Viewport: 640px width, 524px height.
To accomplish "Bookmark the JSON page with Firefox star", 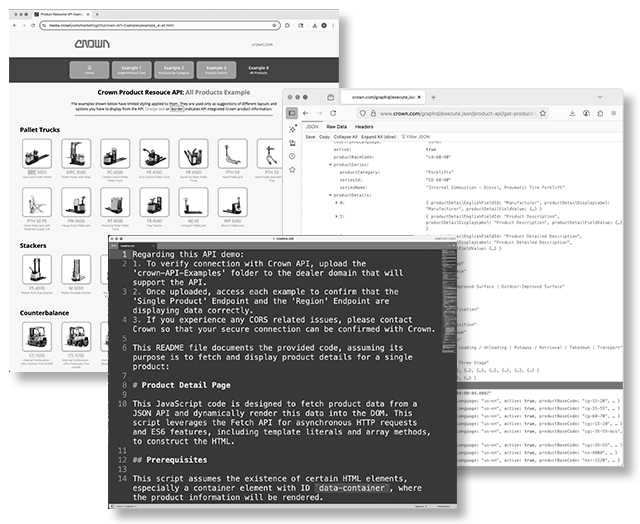I will click(x=543, y=113).
